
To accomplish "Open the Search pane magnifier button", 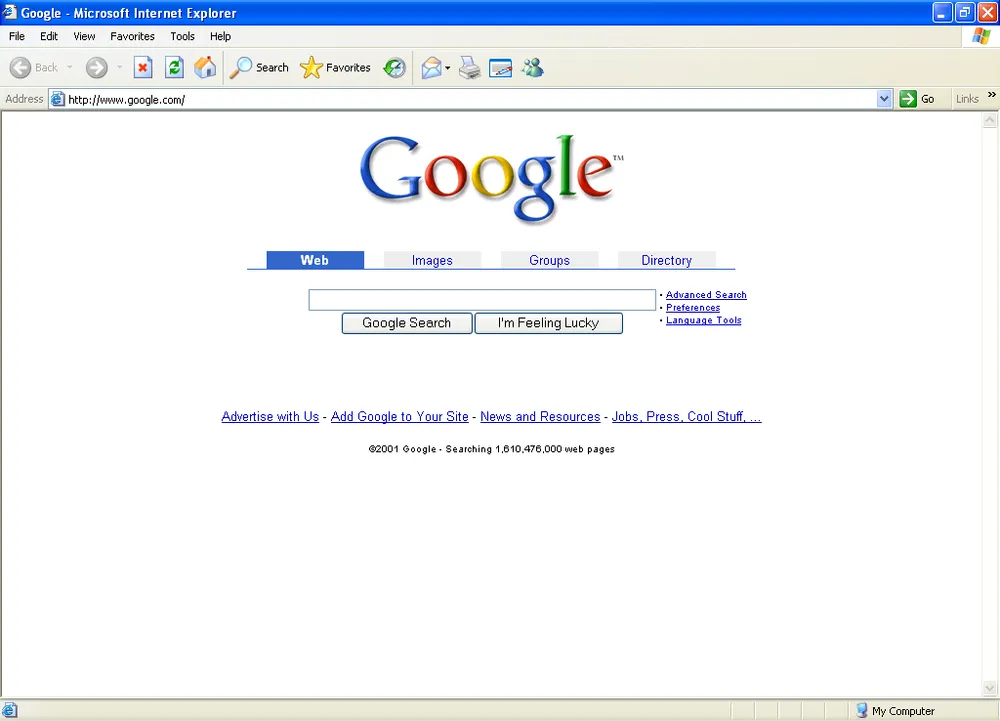I will click(x=259, y=68).
